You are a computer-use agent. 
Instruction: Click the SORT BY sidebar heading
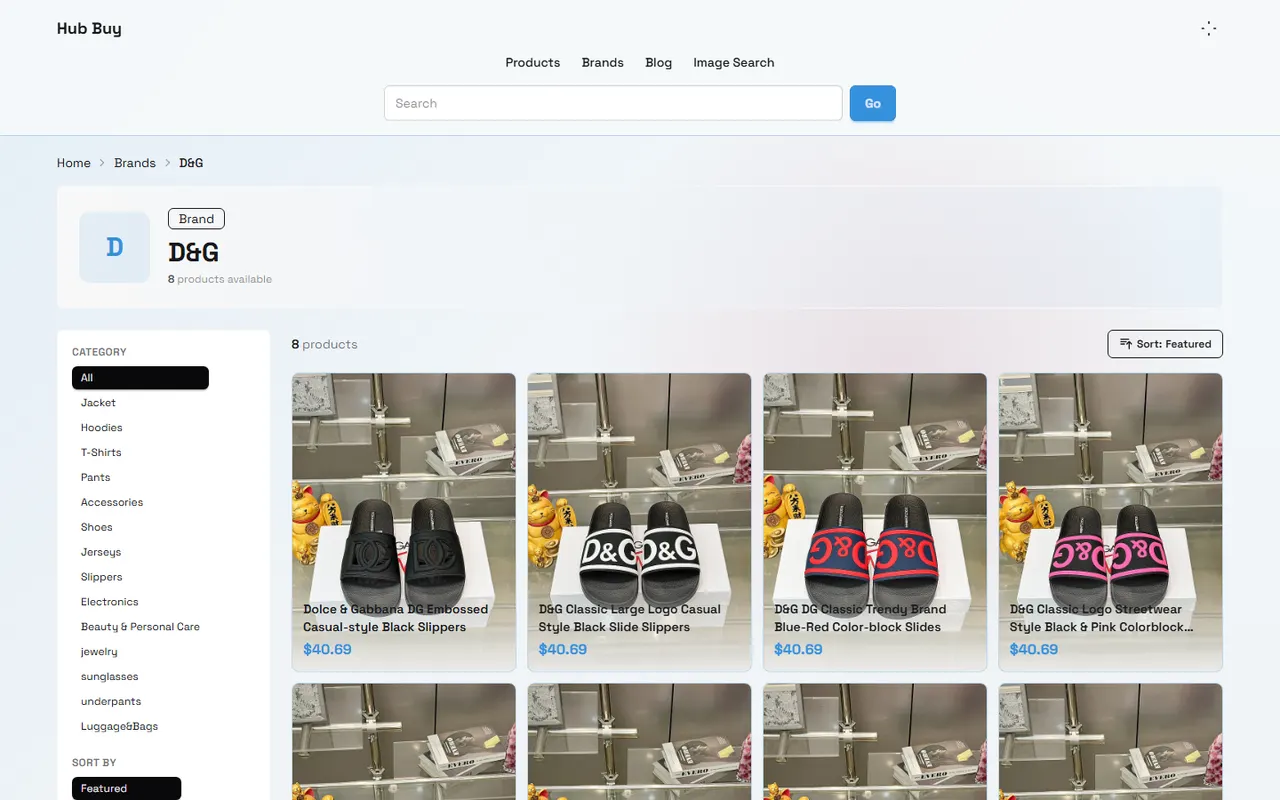[94, 763]
